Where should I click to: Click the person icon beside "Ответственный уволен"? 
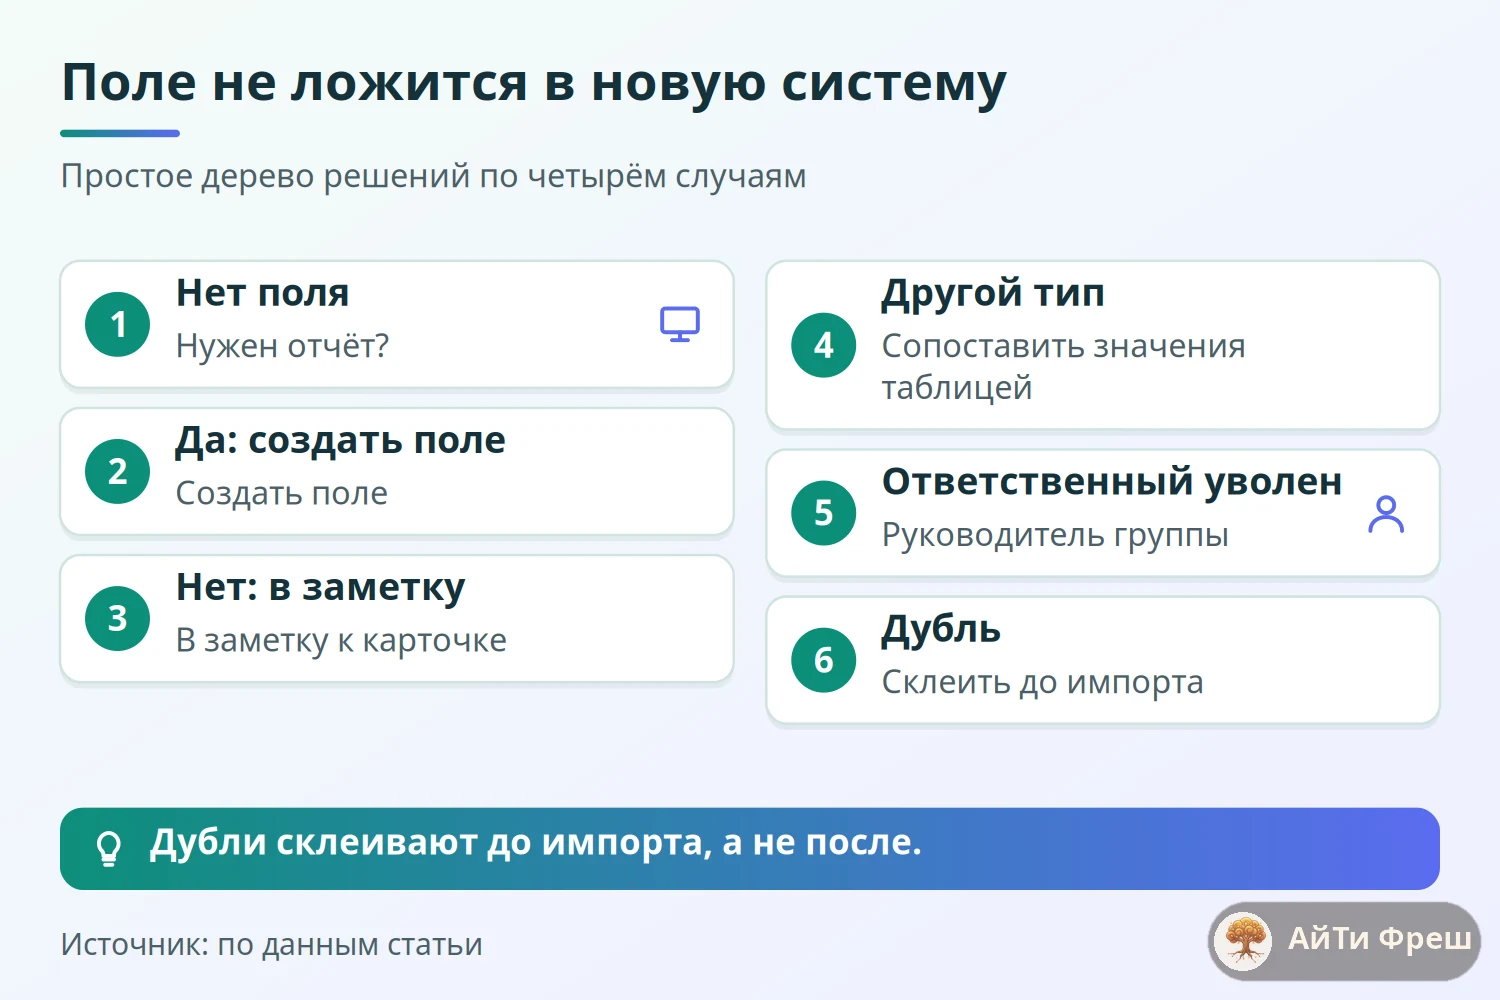1386,513
